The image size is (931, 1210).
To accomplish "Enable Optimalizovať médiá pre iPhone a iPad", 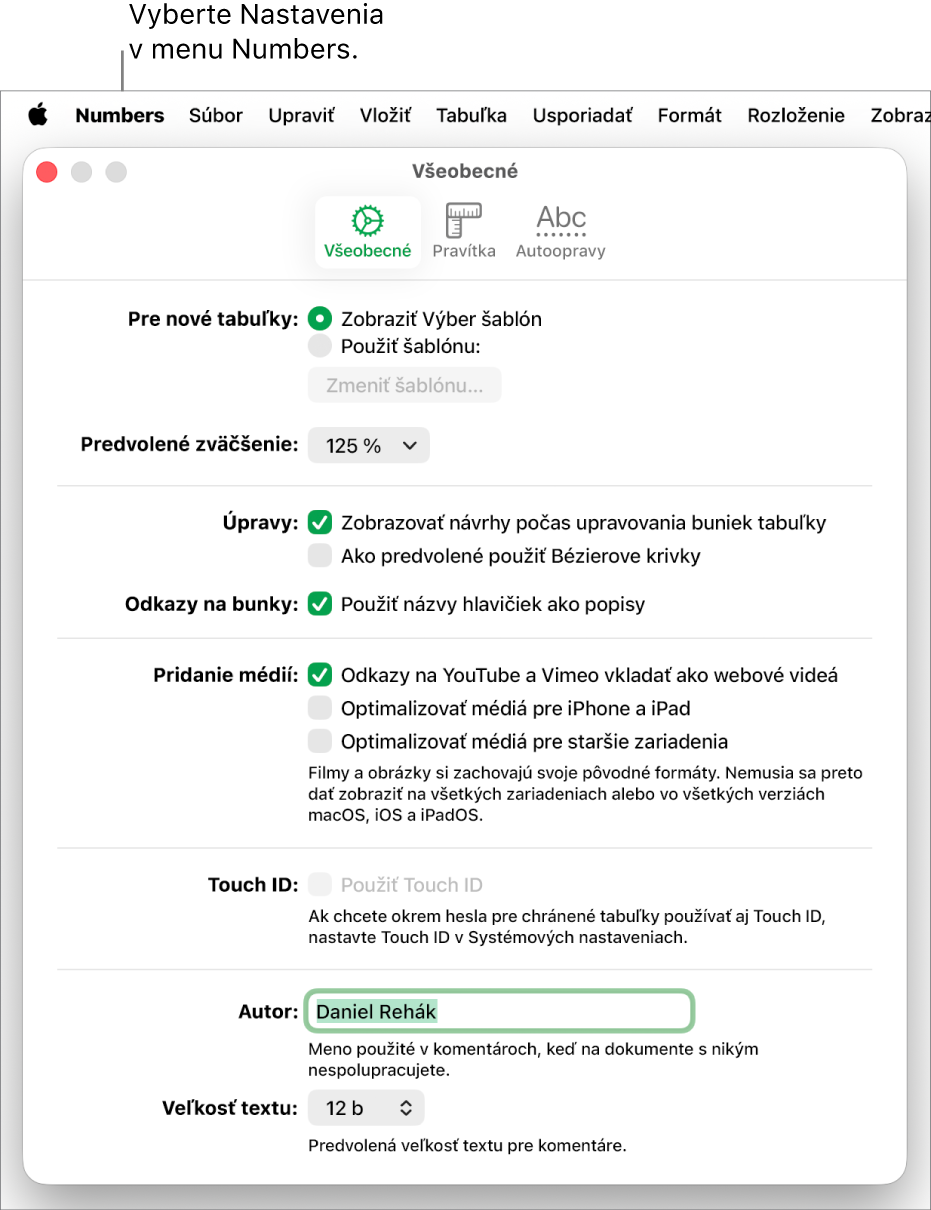I will point(319,708).
